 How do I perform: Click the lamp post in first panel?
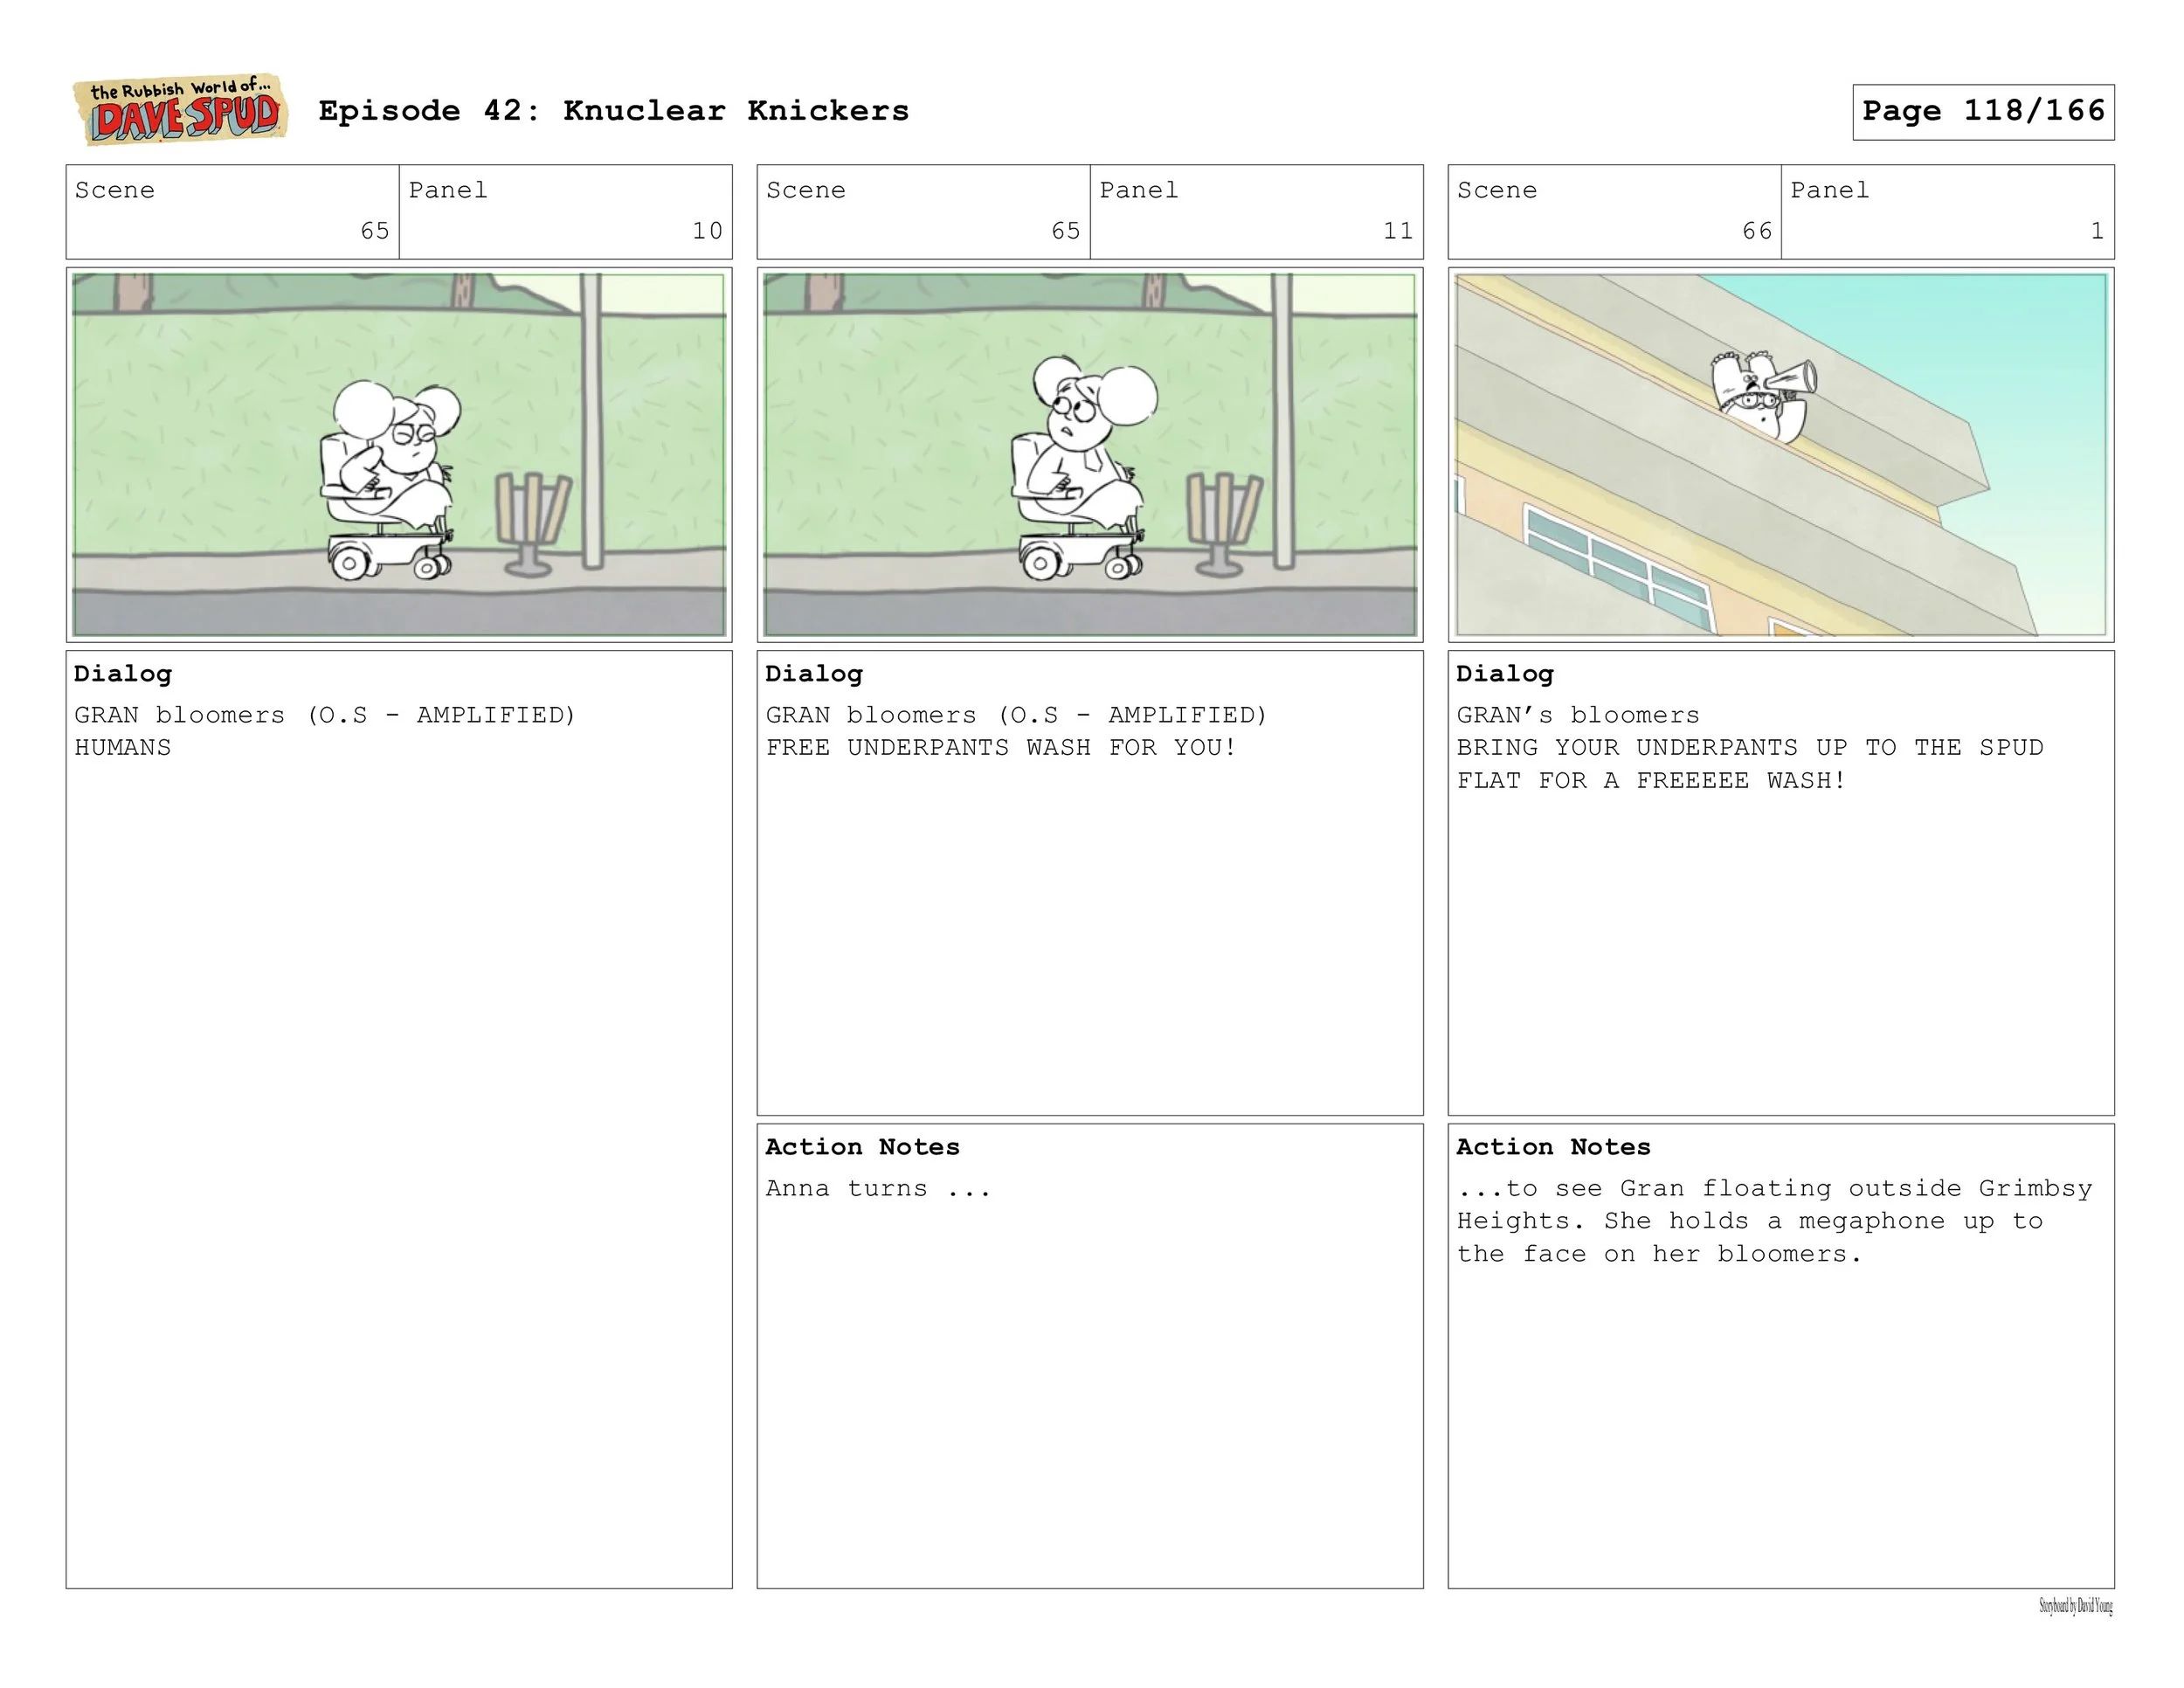(x=591, y=420)
